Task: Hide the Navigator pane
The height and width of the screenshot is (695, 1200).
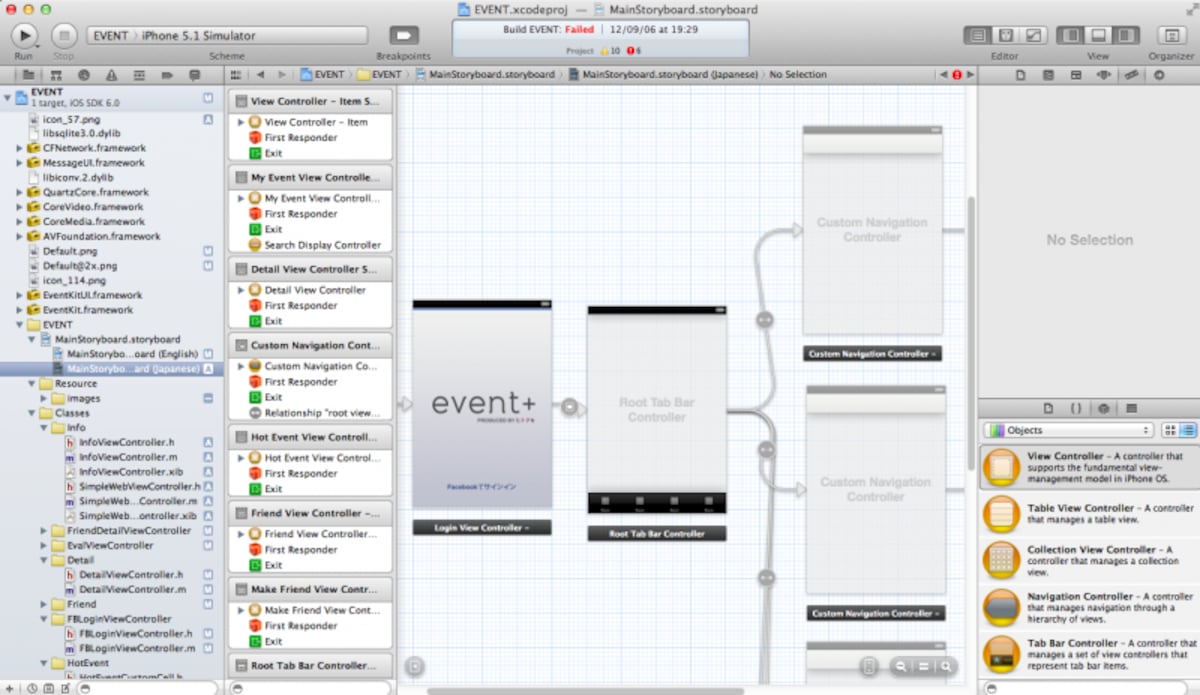Action: 1071,35
